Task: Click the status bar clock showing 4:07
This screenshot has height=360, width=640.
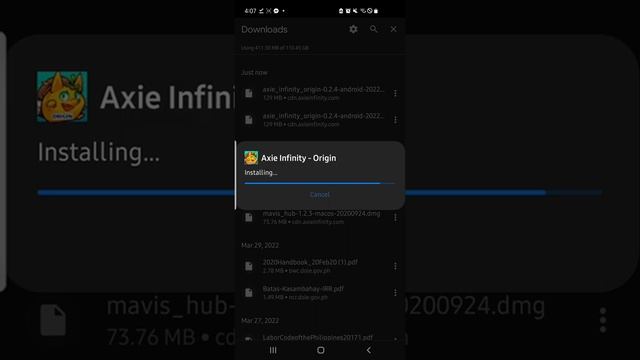Action: [250, 11]
